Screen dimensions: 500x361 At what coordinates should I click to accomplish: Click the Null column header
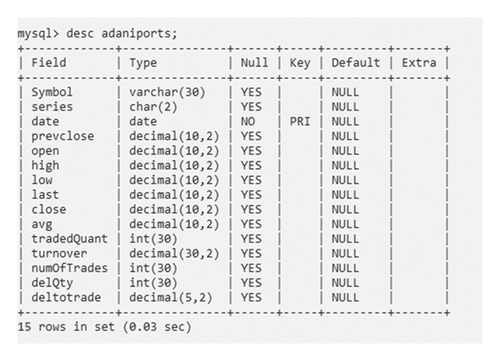[254, 63]
